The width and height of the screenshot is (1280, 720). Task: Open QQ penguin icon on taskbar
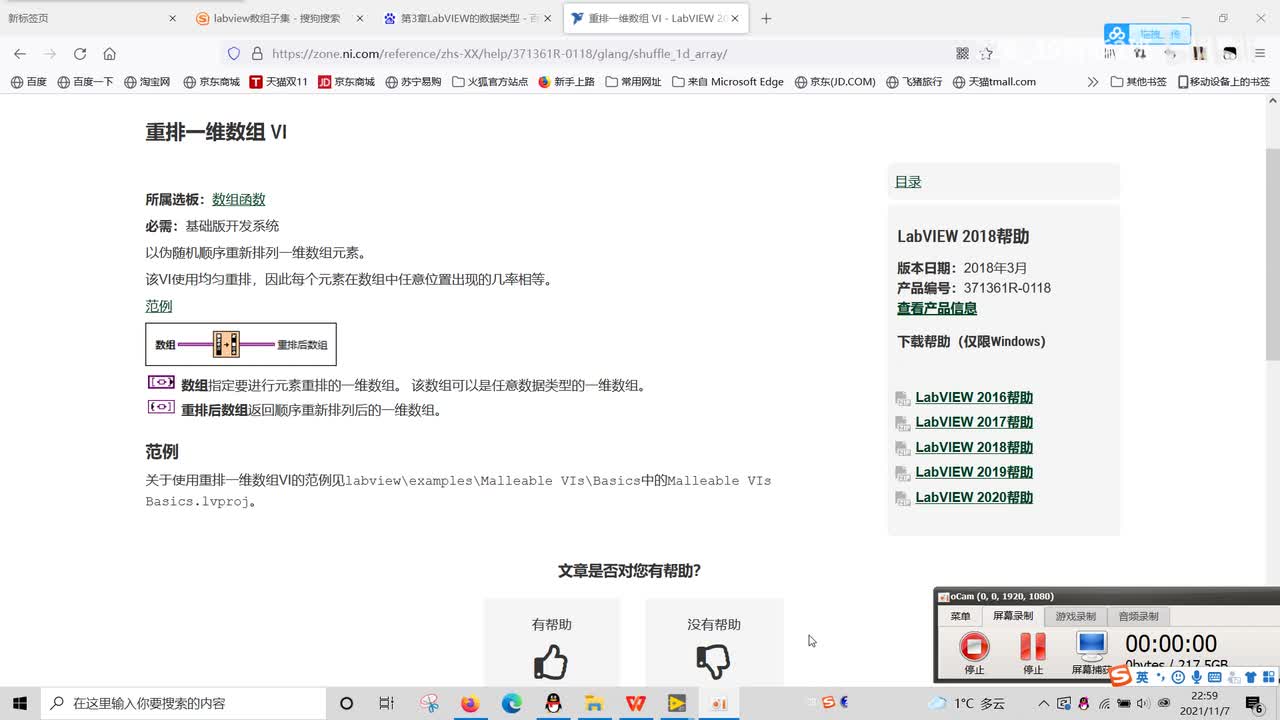[x=553, y=703]
